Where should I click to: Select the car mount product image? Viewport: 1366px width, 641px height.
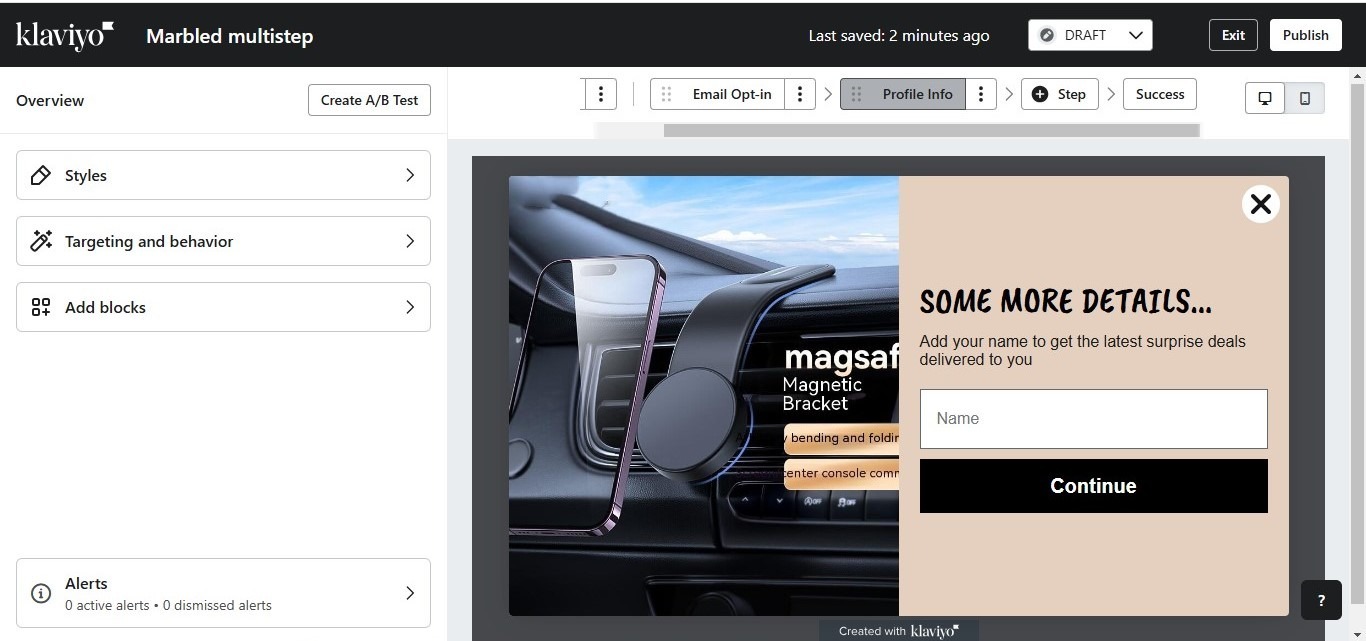click(704, 396)
